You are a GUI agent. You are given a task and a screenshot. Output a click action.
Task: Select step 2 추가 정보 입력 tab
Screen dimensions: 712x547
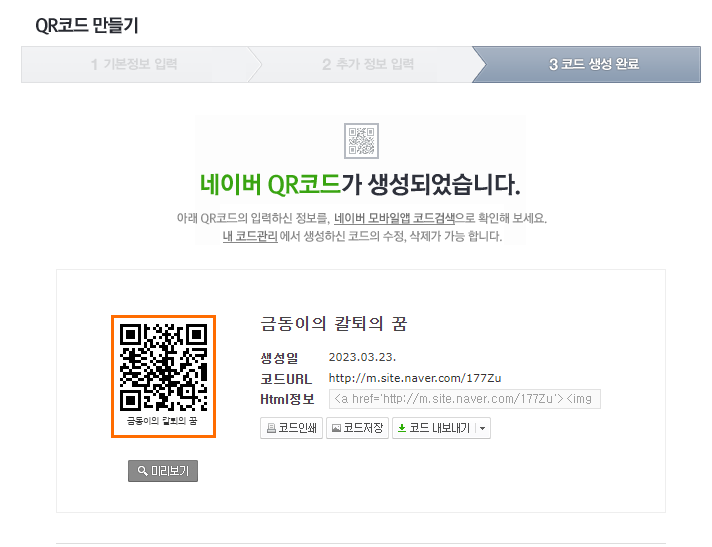[368, 64]
